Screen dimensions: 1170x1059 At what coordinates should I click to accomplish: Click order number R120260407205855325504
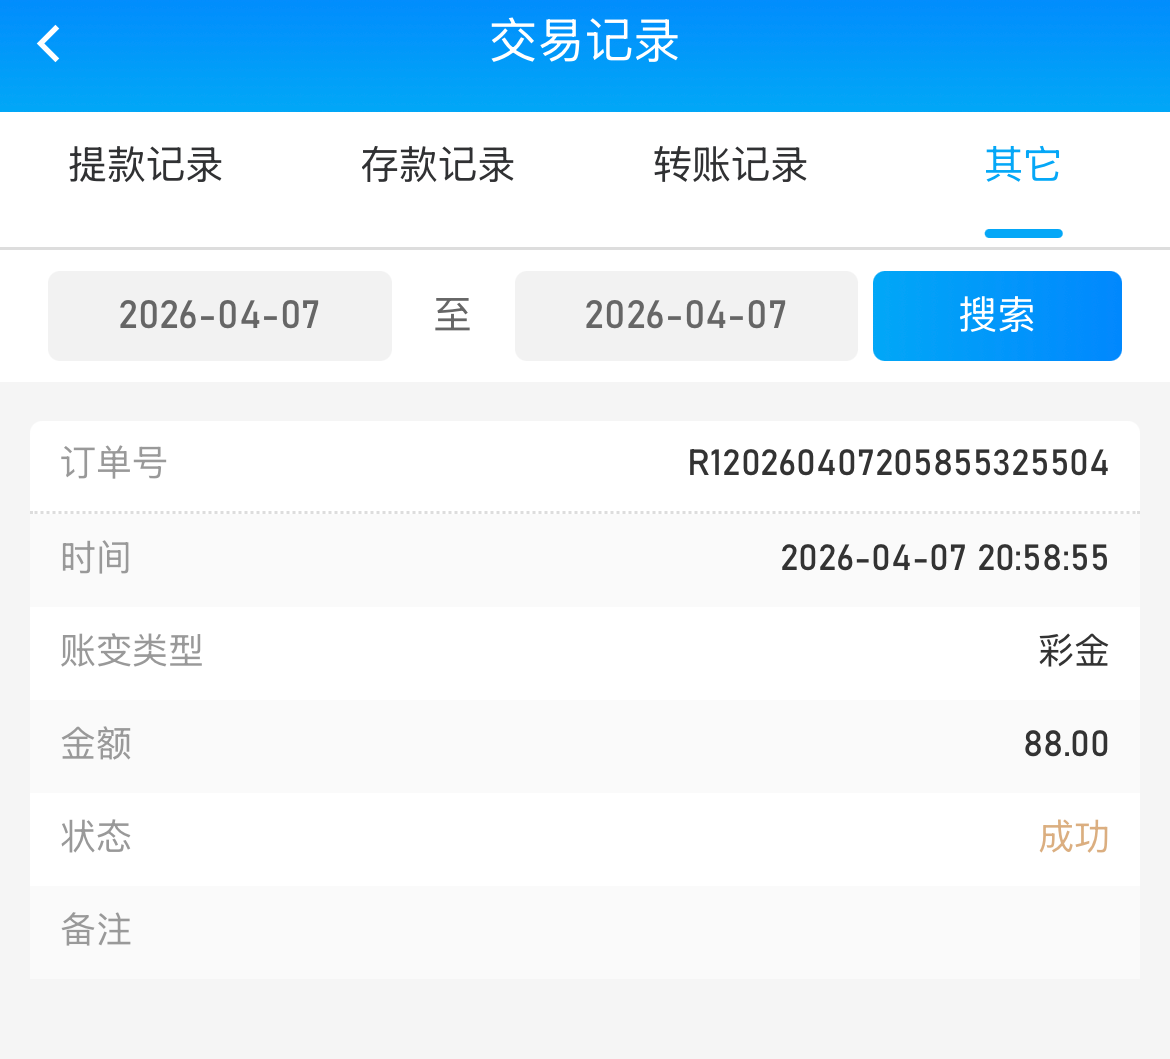898,464
